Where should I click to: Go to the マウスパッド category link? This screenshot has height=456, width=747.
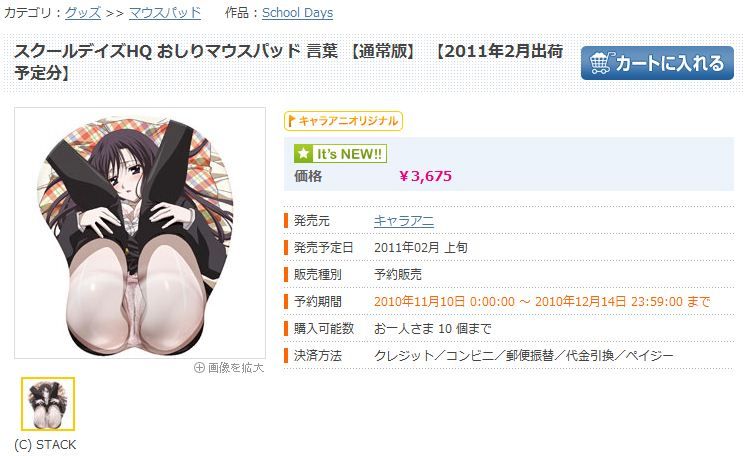pyautogui.click(x=165, y=12)
